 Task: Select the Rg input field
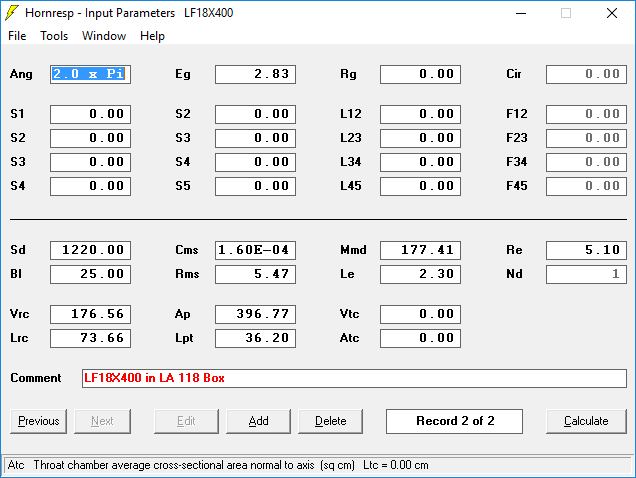[x=420, y=74]
